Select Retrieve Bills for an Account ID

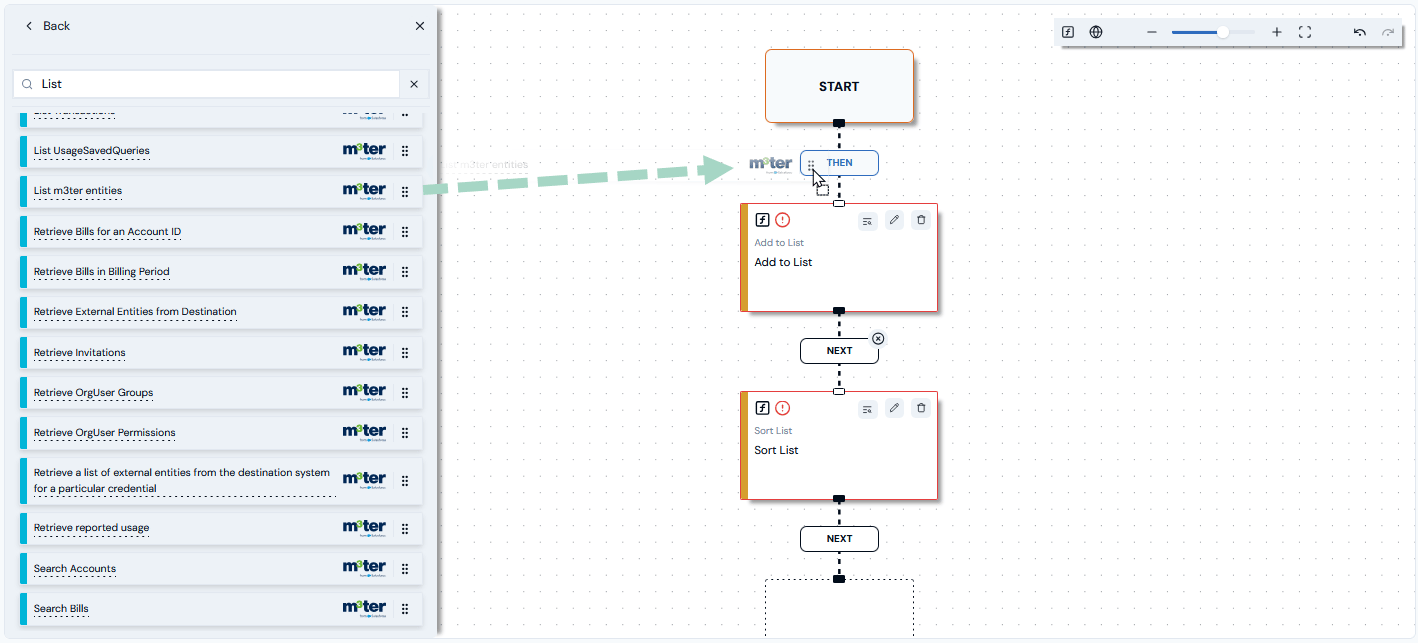220,232
